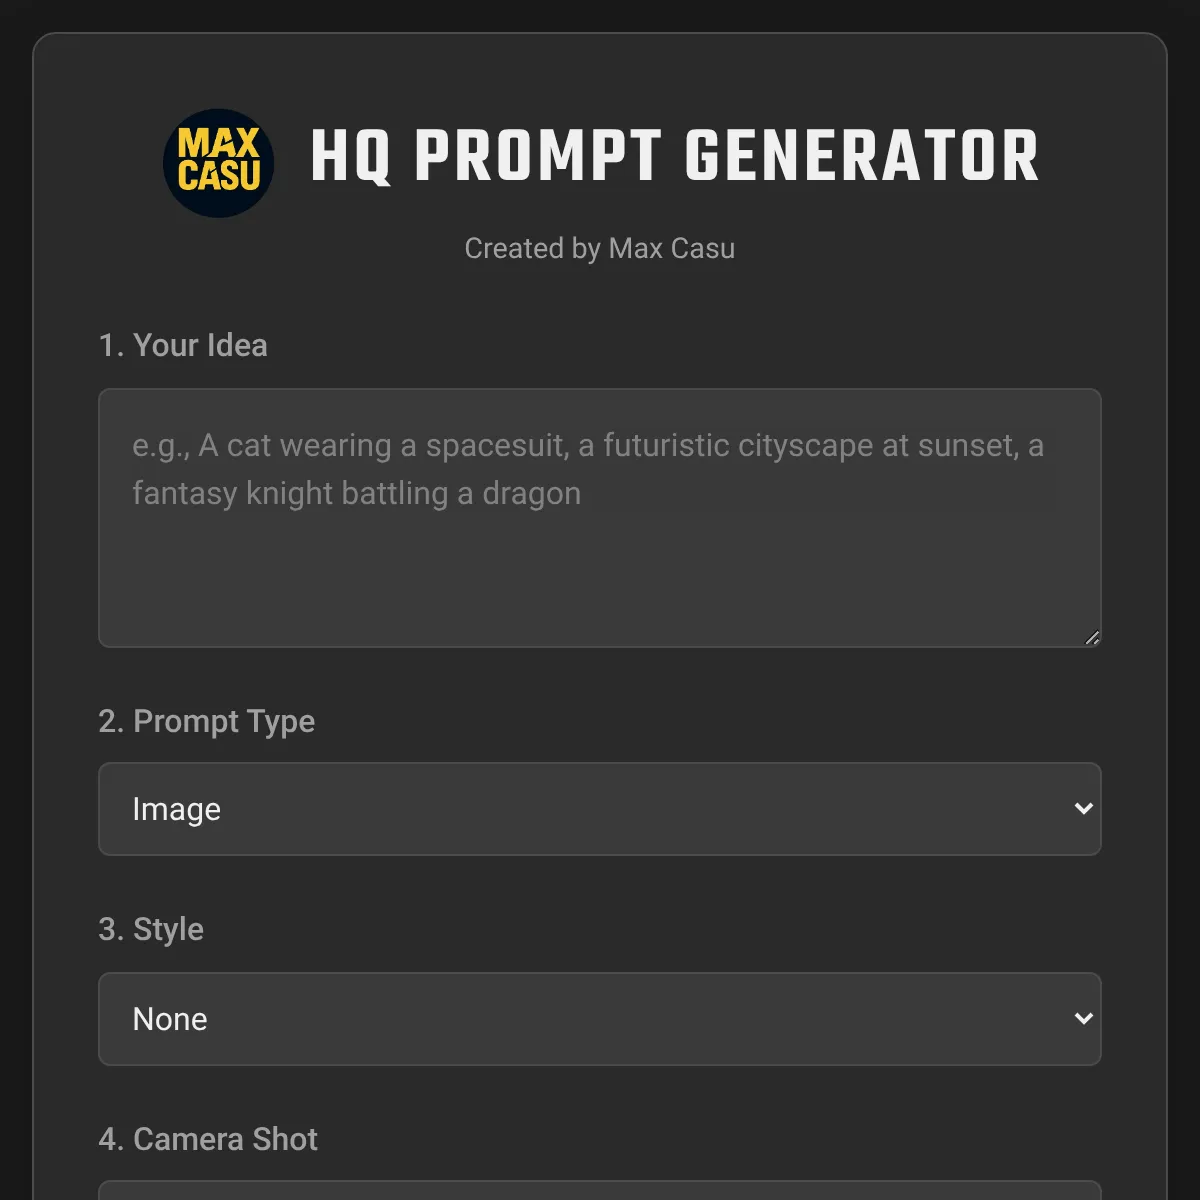Click the "3. Style" label
Image resolution: width=1200 pixels, height=1200 pixels.
[x=151, y=929]
